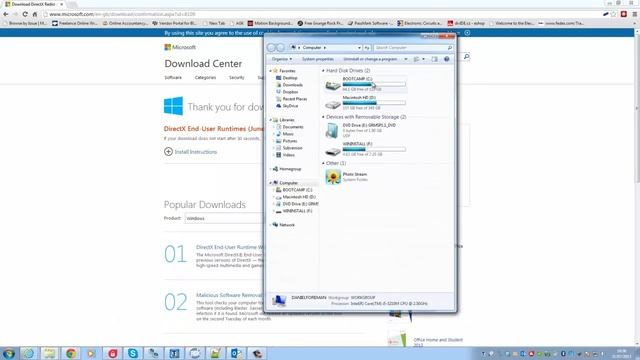Viewport: 640px width, 360px height.
Task: Click the BOOTCAMP (C:) capacity bar
Action: click(x=374, y=84)
